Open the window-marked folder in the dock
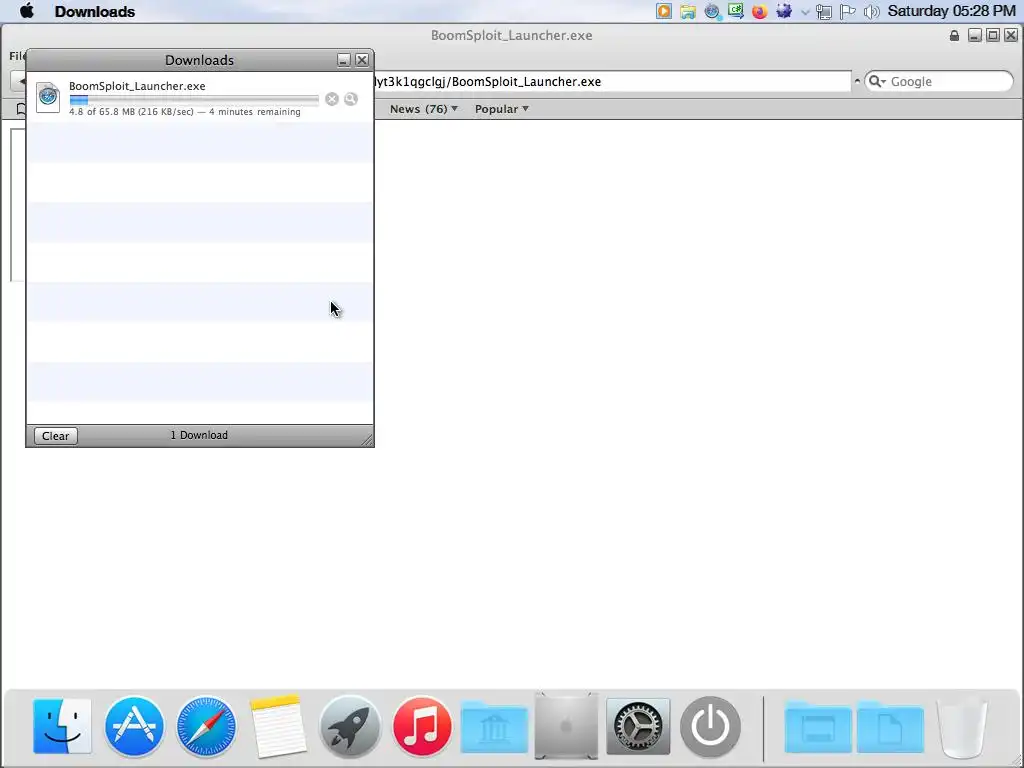1024x768 pixels. 818,728
